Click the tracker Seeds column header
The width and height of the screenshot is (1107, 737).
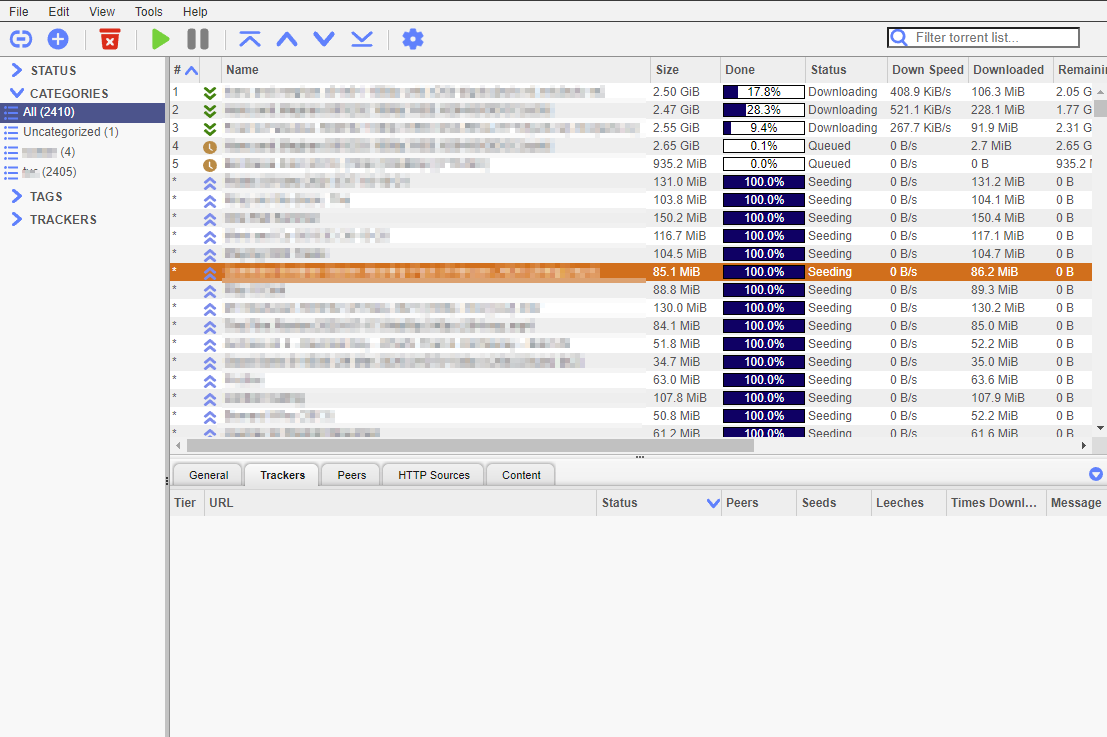pyautogui.click(x=834, y=503)
